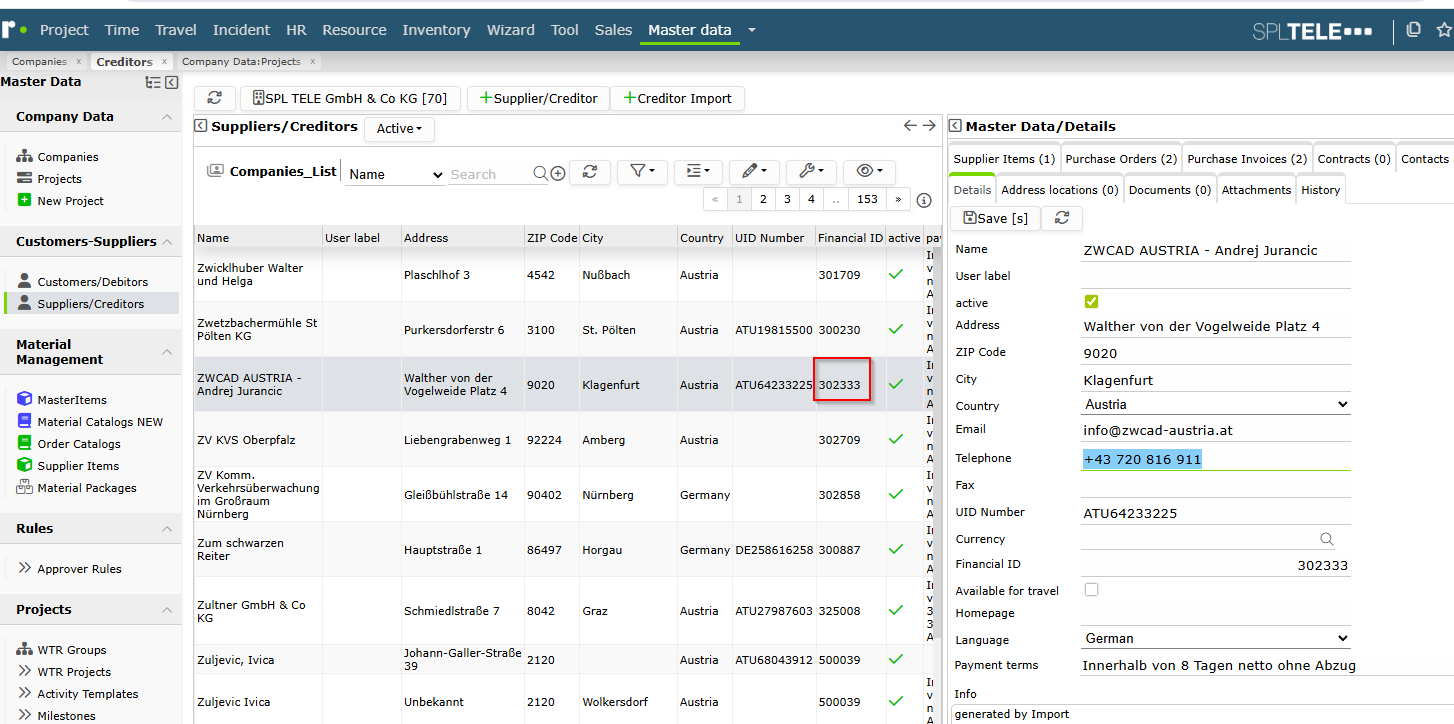Switch to the History tab

tap(1320, 190)
